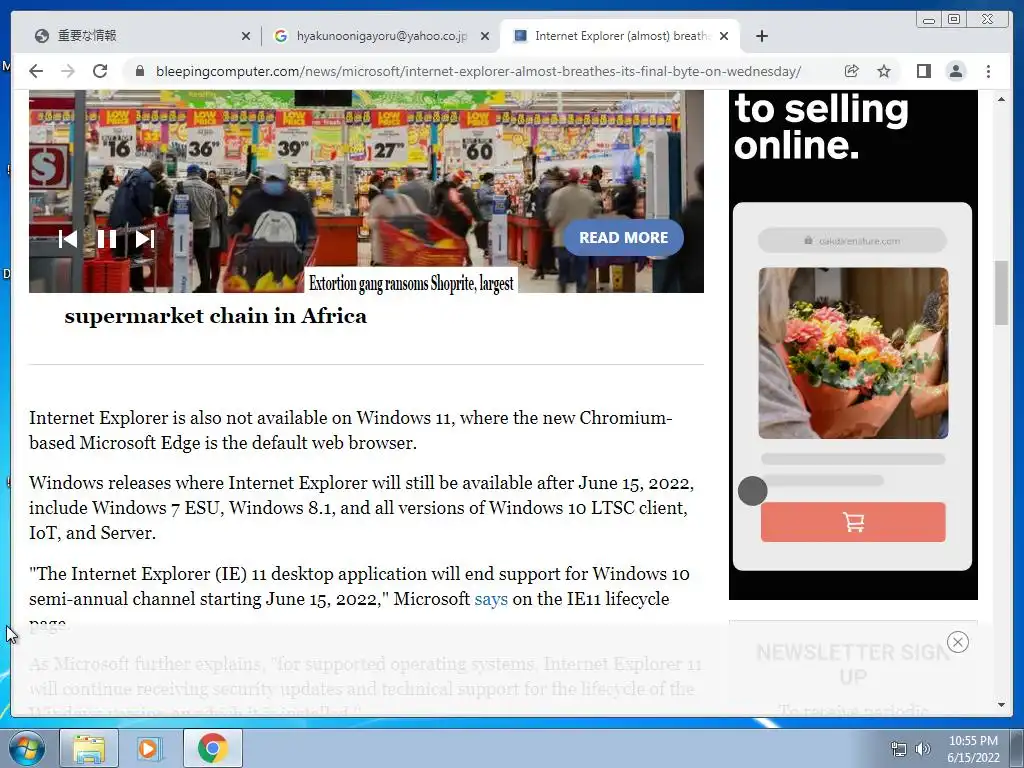View site security lock info
1024x768 pixels.
140,71
